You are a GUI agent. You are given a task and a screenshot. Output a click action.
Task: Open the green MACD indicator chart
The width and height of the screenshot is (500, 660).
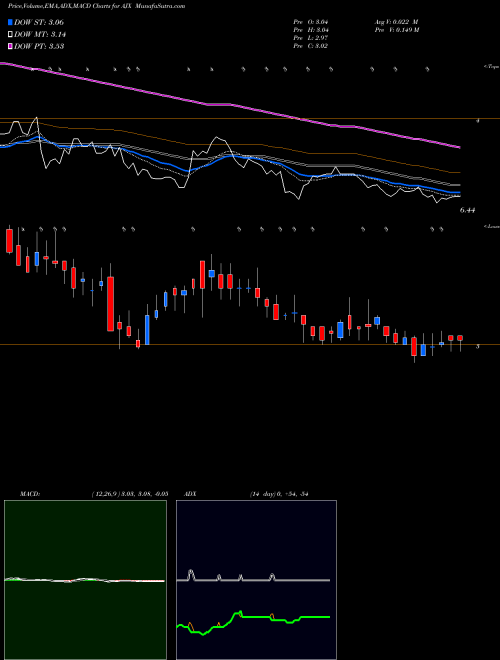click(x=85, y=580)
